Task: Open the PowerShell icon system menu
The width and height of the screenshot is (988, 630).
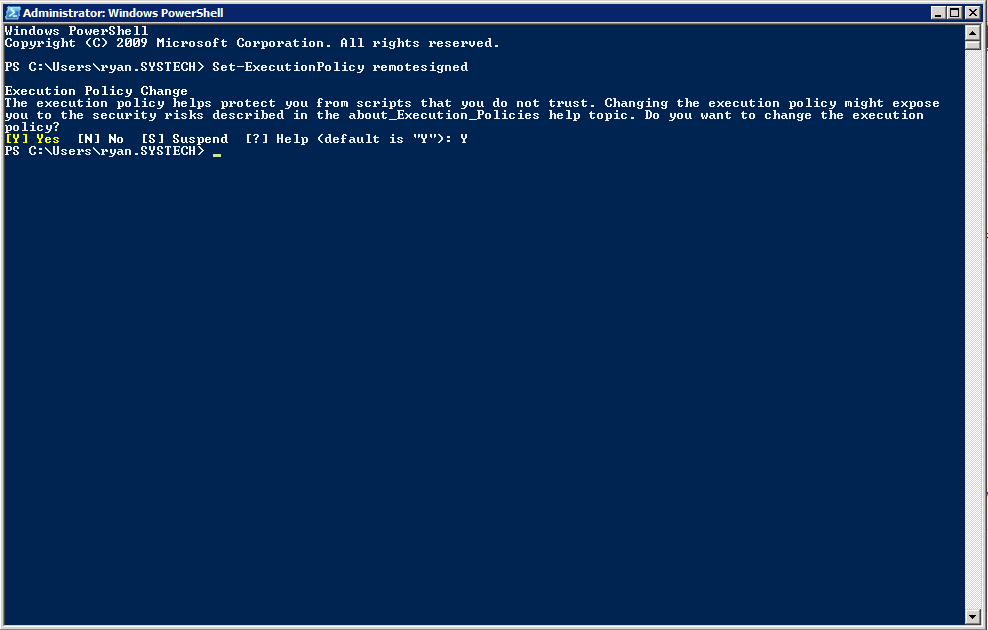Action: pyautogui.click(x=13, y=13)
